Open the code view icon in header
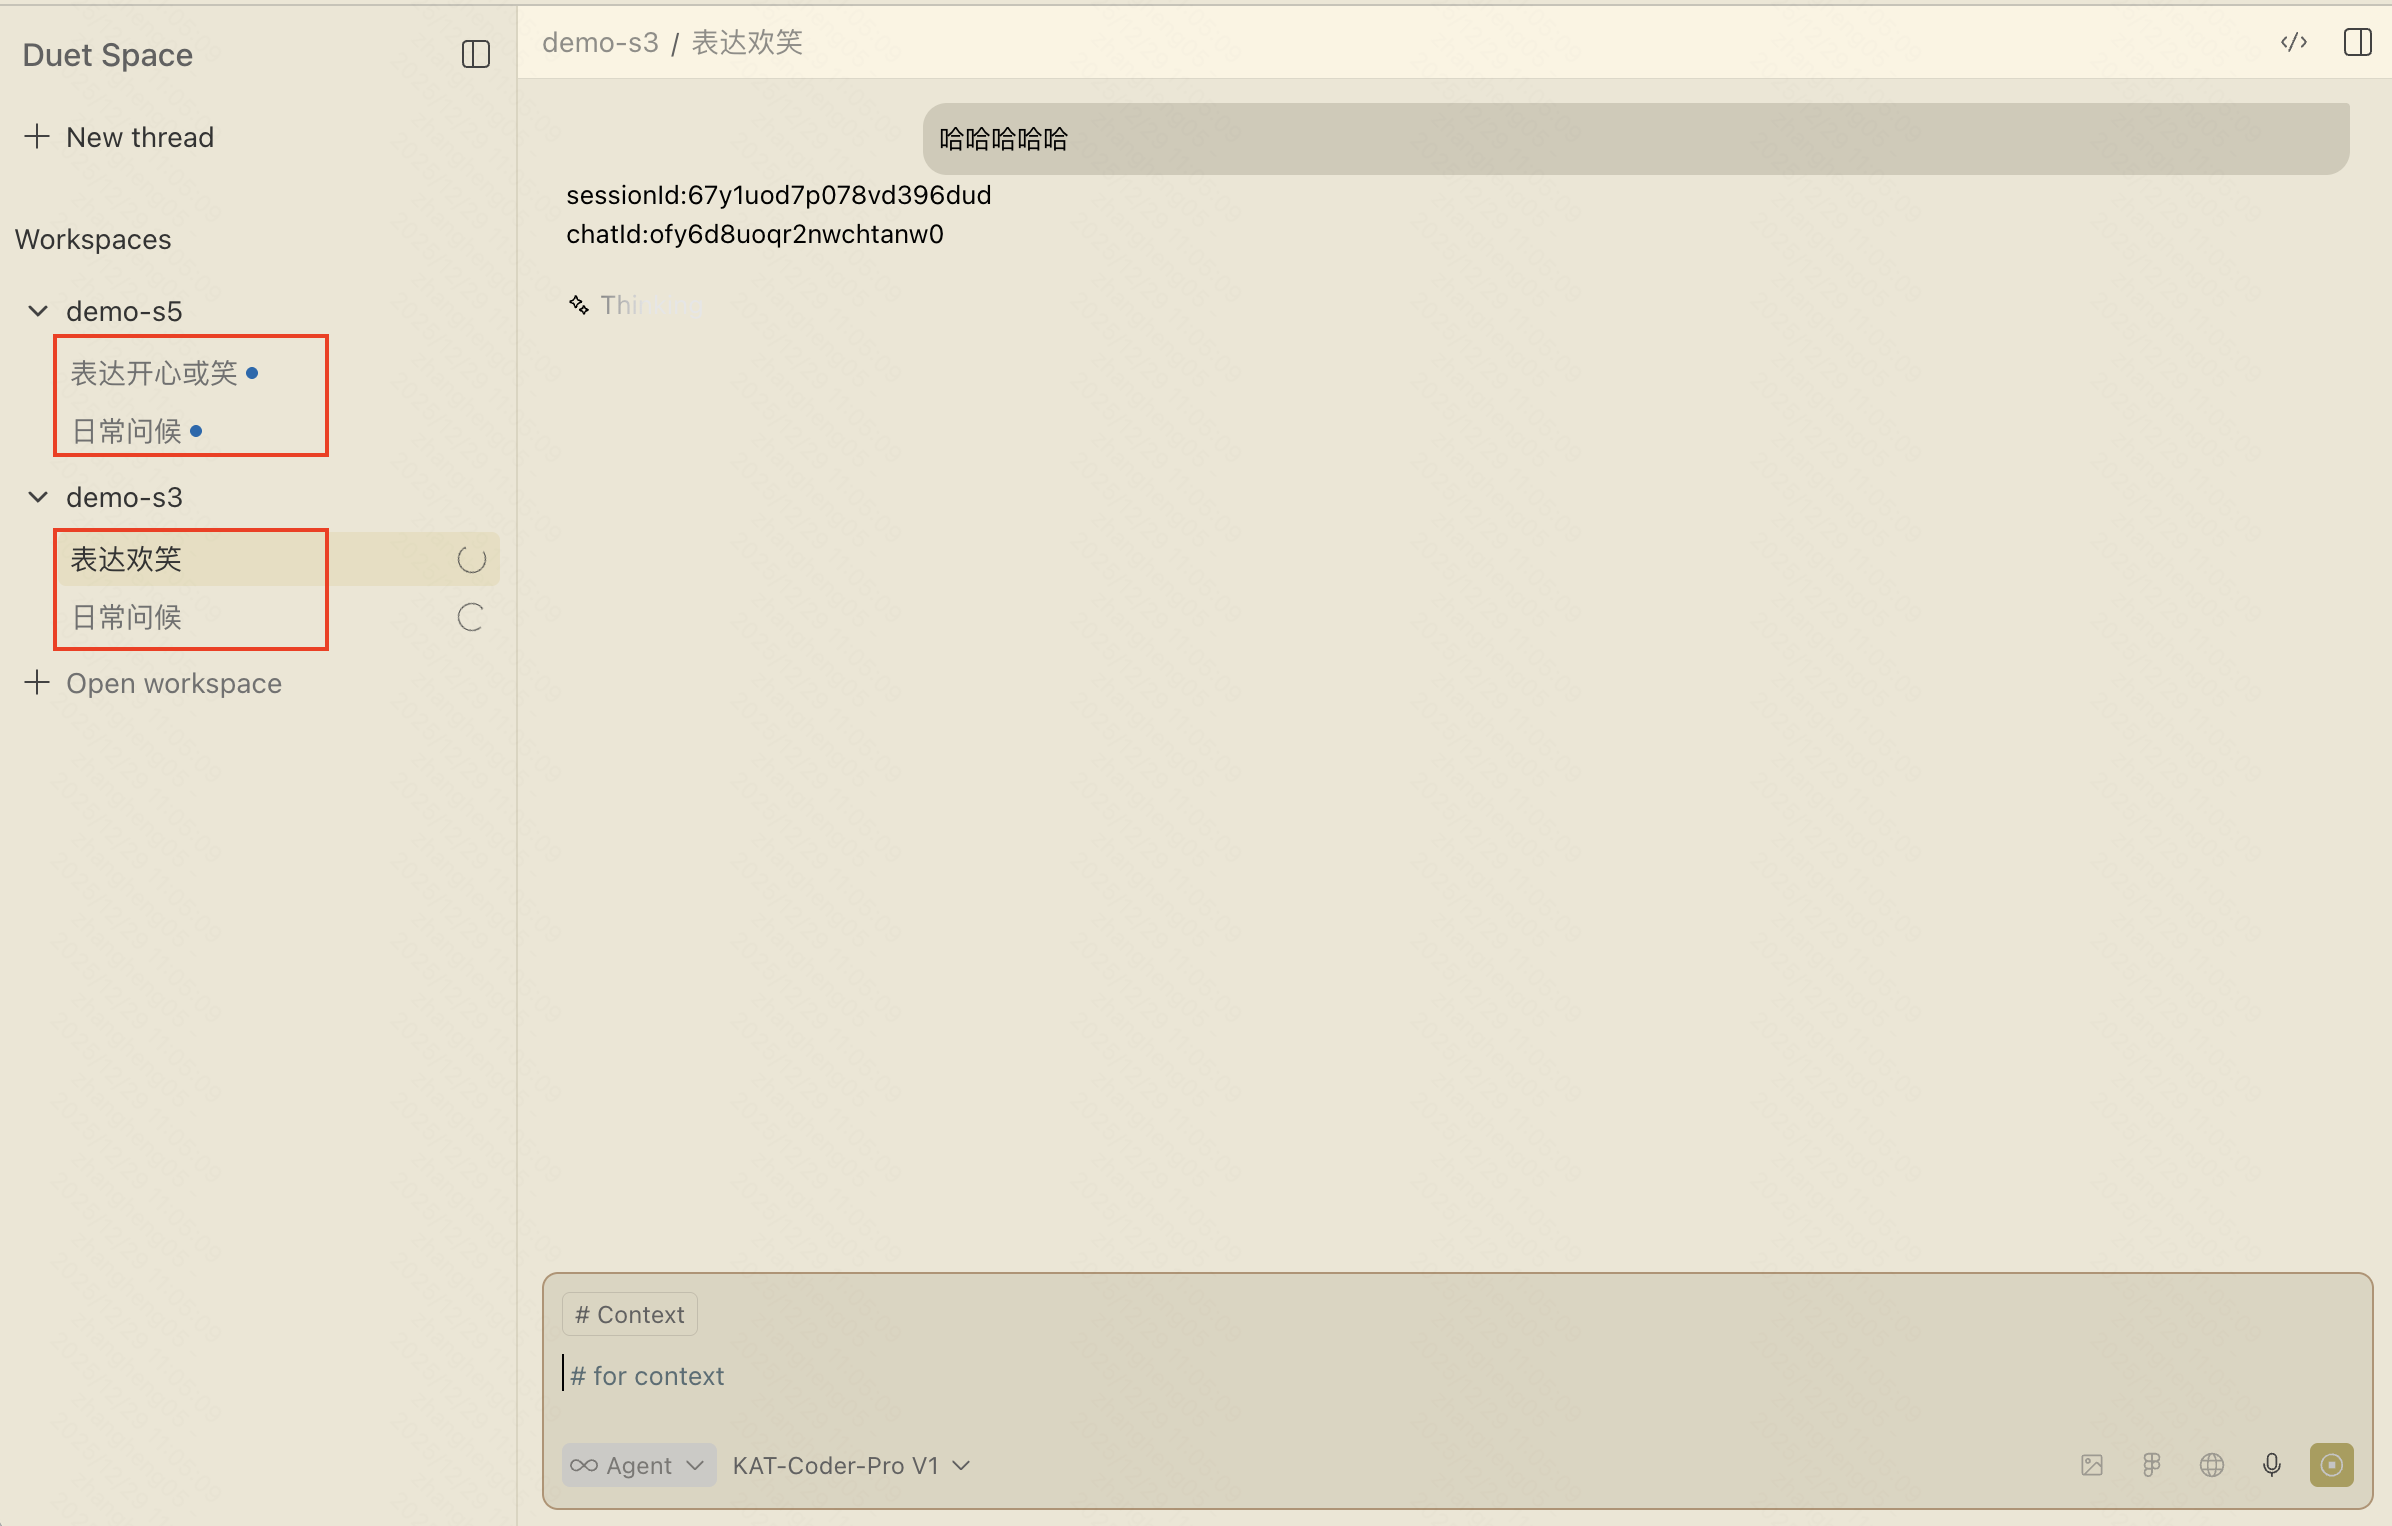Screen dimensions: 2392x1526 point(2293,42)
